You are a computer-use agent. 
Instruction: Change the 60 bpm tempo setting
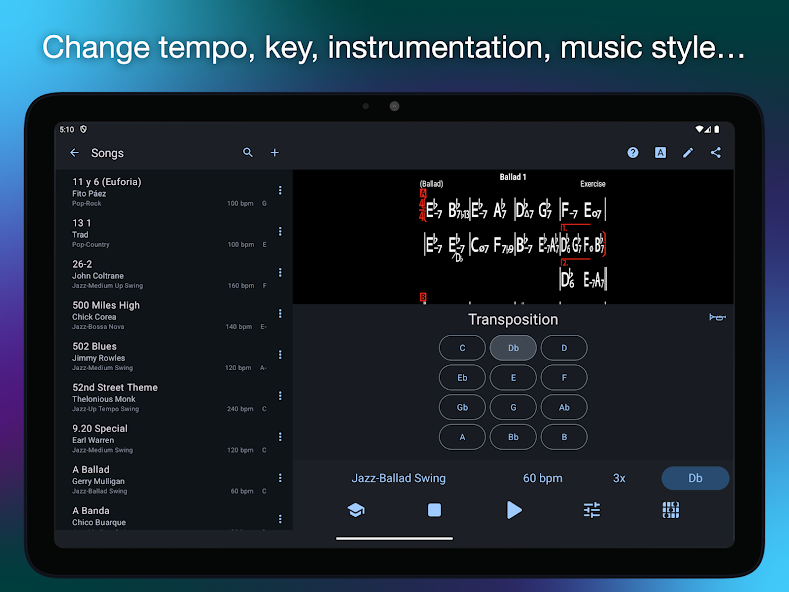(x=543, y=478)
